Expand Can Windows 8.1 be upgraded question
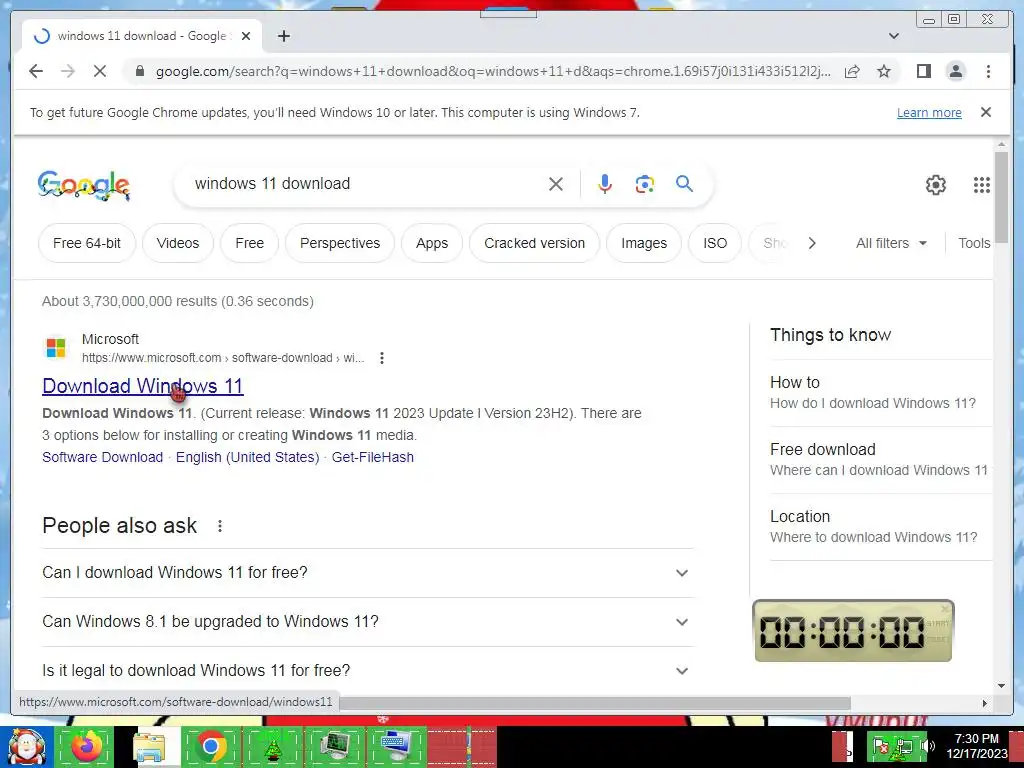 pyautogui.click(x=368, y=622)
